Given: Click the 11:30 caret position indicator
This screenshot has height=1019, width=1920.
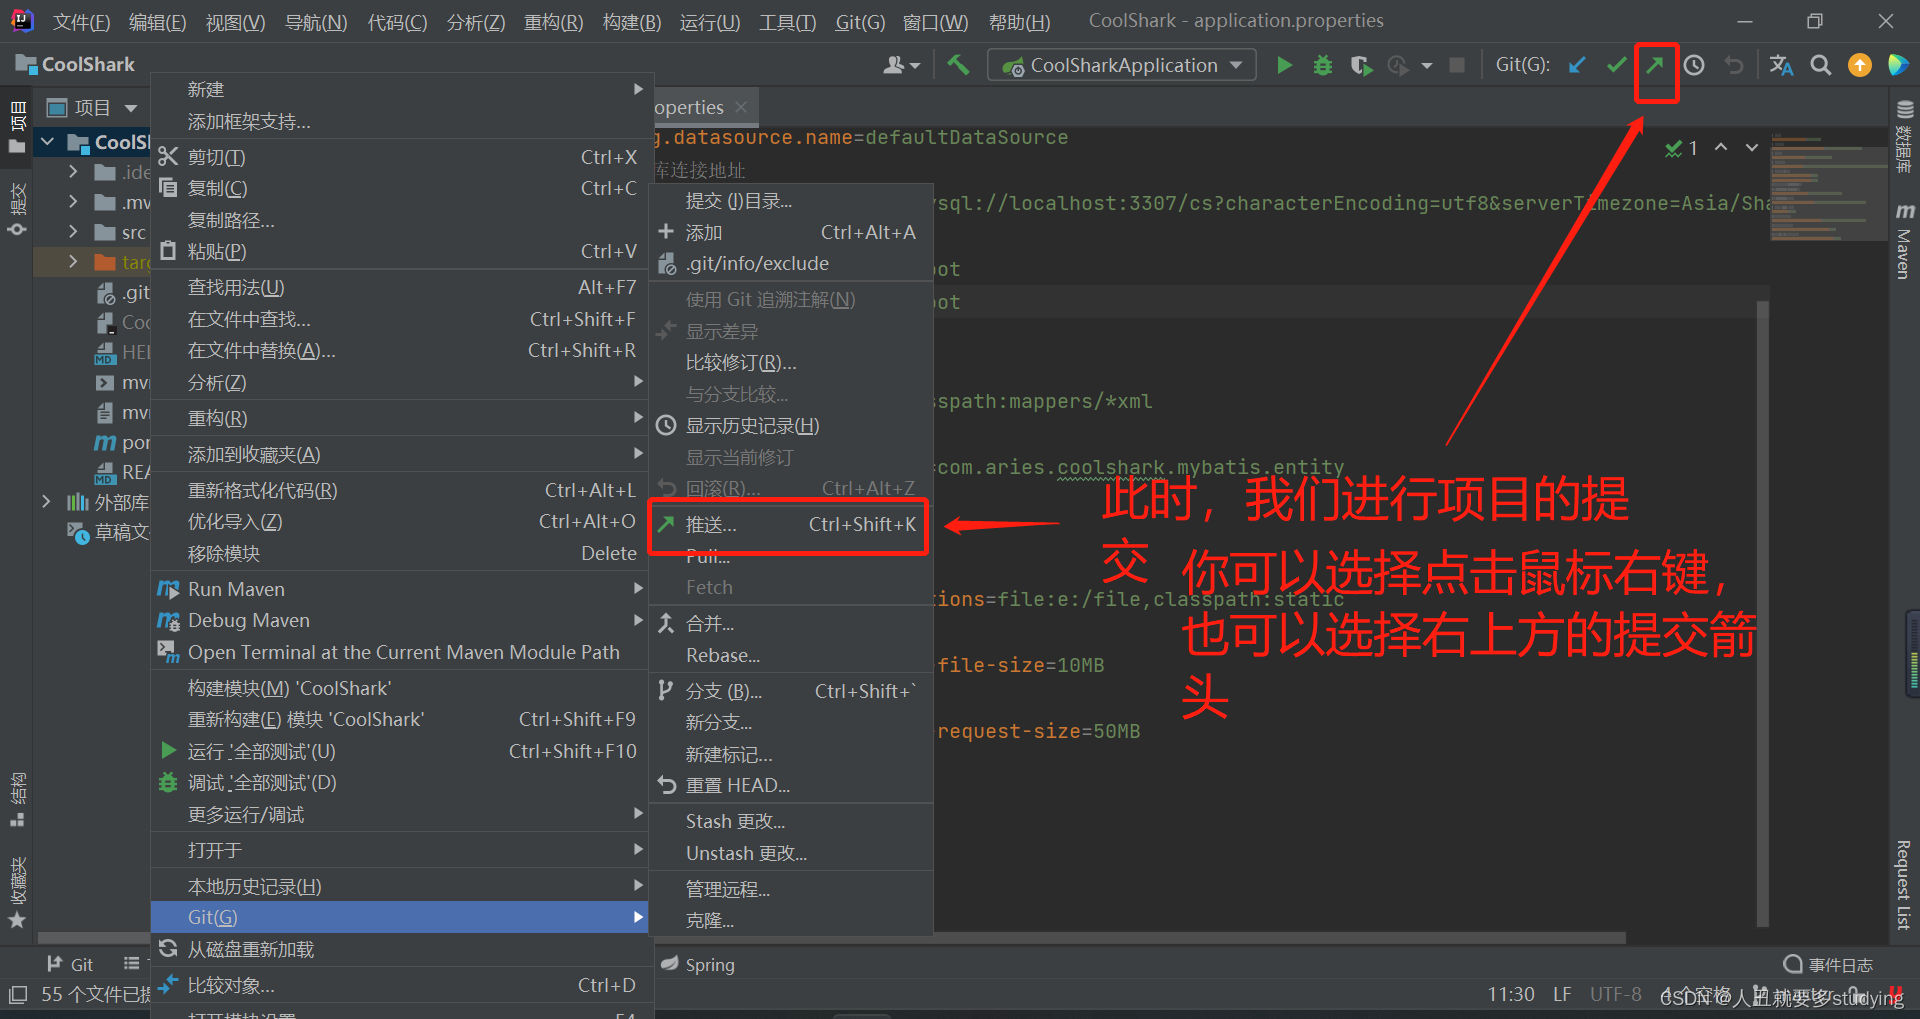Looking at the screenshot, I should point(1511,994).
